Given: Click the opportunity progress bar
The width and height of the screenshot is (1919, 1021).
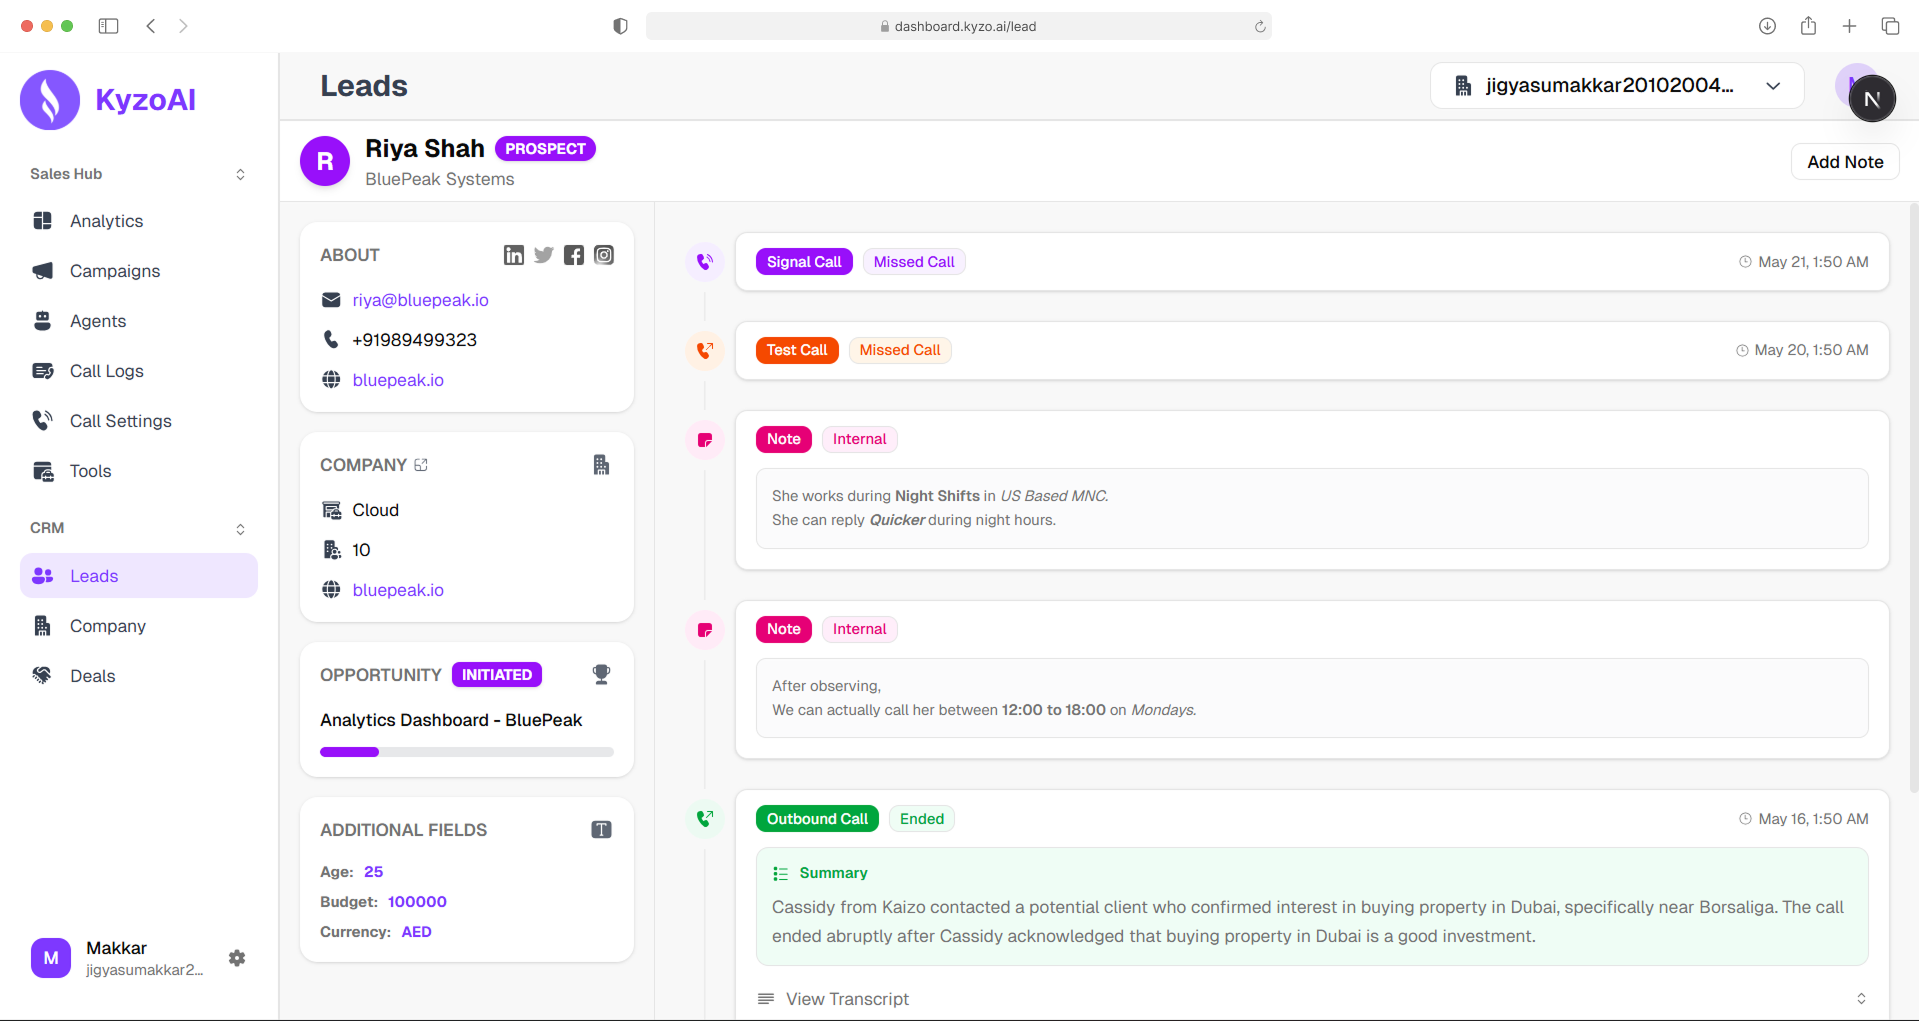Looking at the screenshot, I should click(x=466, y=752).
